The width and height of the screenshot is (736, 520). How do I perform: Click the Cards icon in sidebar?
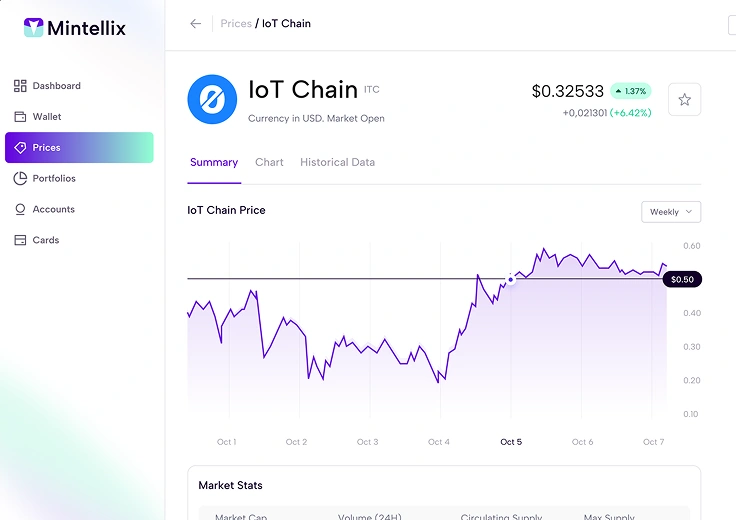pos(20,240)
